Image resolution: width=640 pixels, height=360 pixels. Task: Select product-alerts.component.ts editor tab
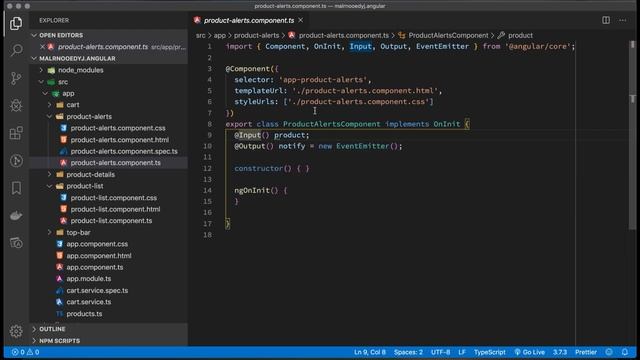tap(249, 20)
